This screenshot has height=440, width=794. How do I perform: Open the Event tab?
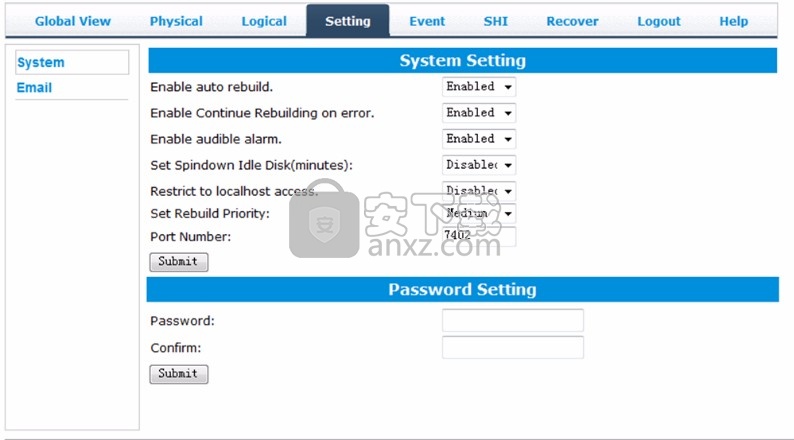tap(427, 21)
